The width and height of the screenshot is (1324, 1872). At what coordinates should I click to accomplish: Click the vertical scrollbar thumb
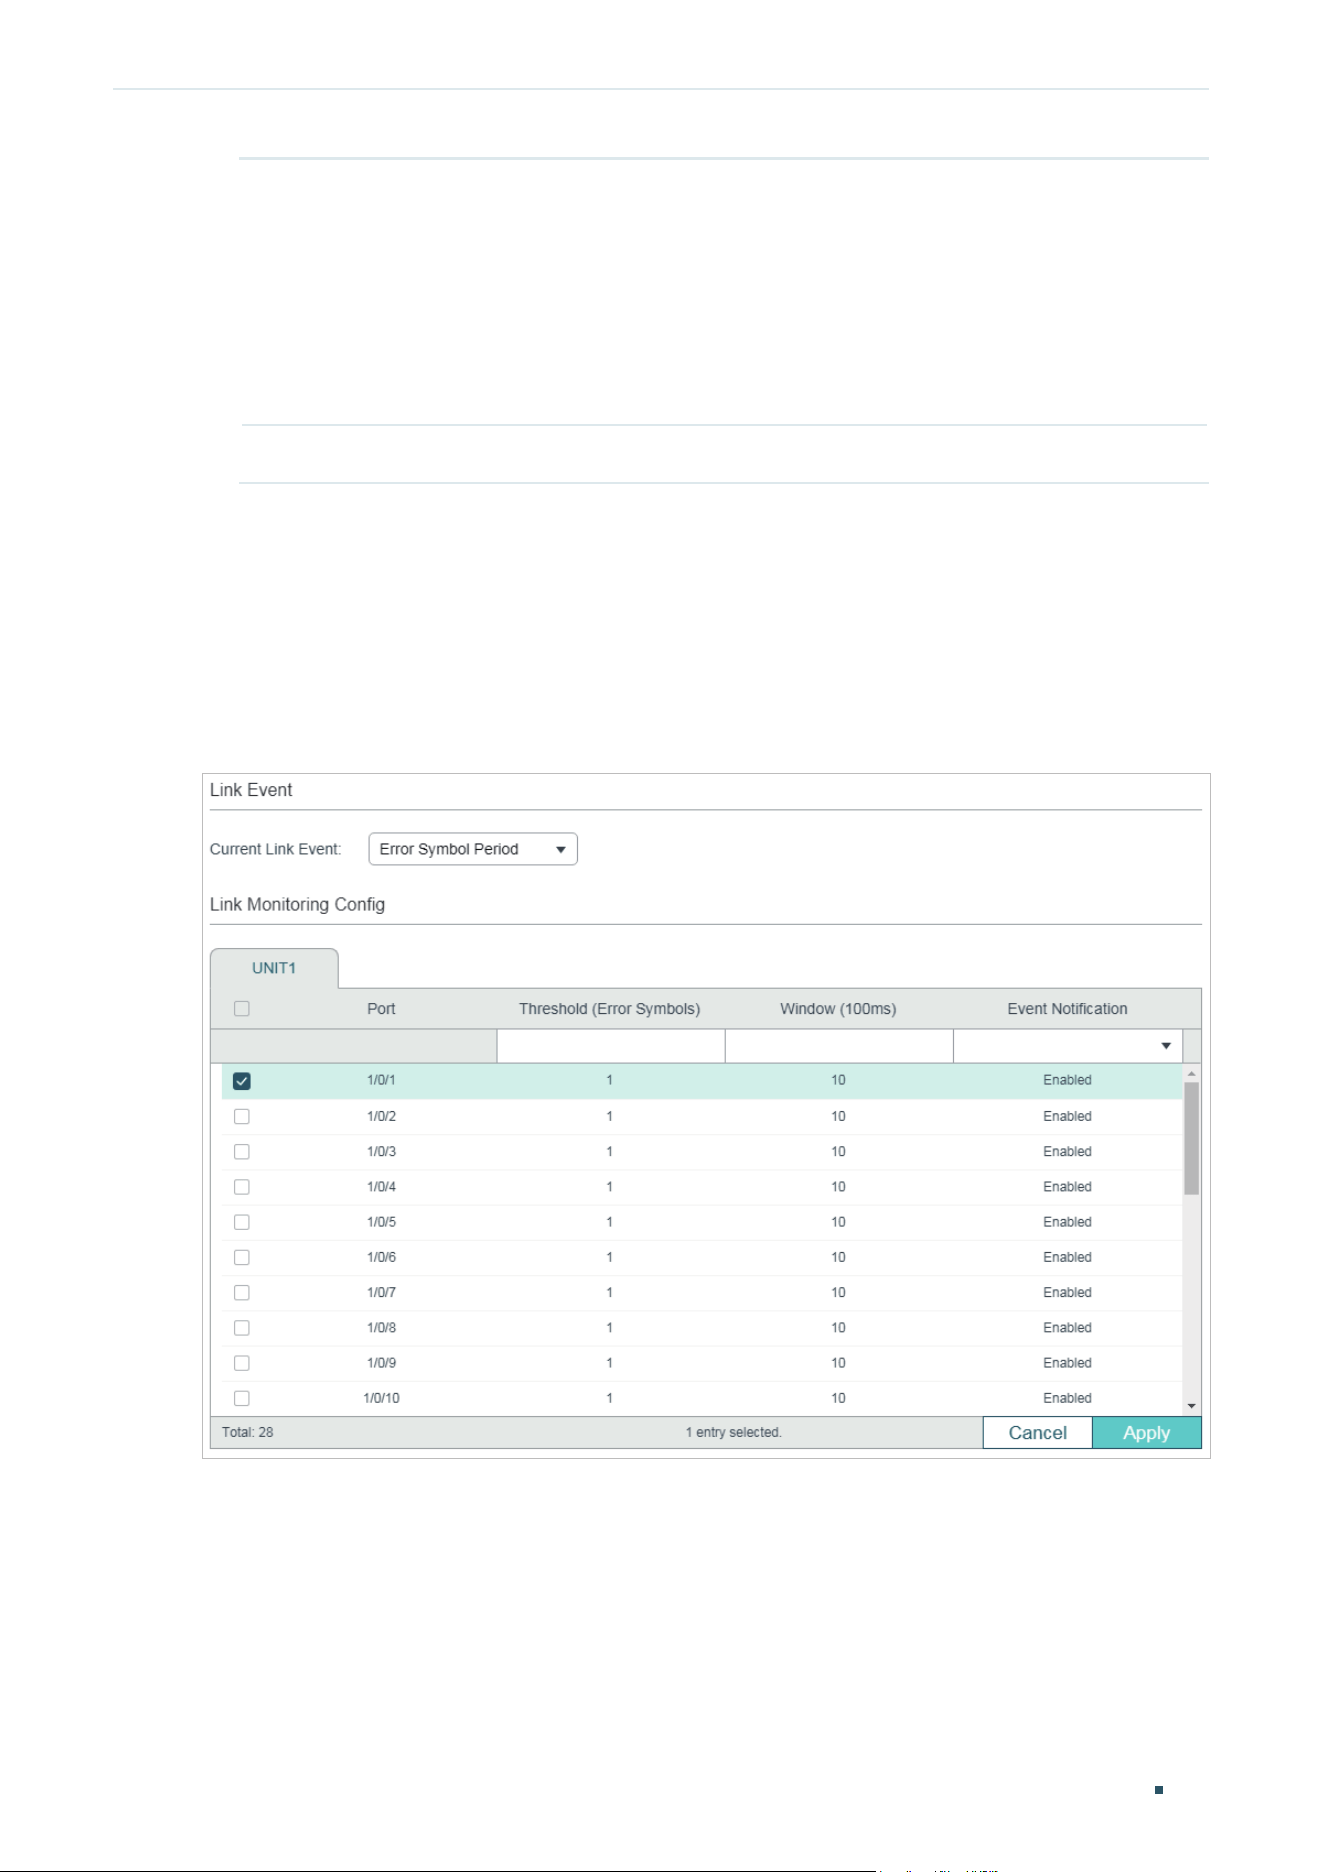point(1191,1138)
